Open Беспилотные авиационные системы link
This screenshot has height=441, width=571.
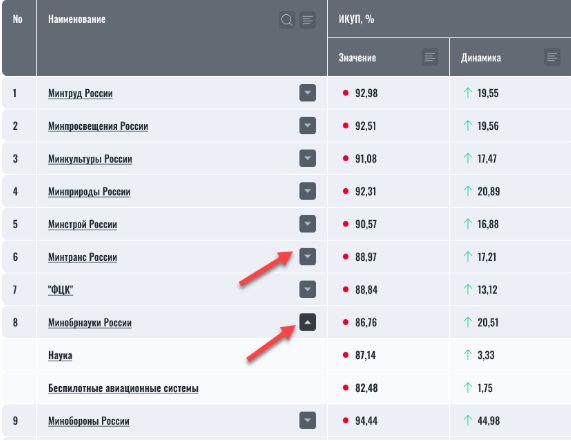point(123,388)
